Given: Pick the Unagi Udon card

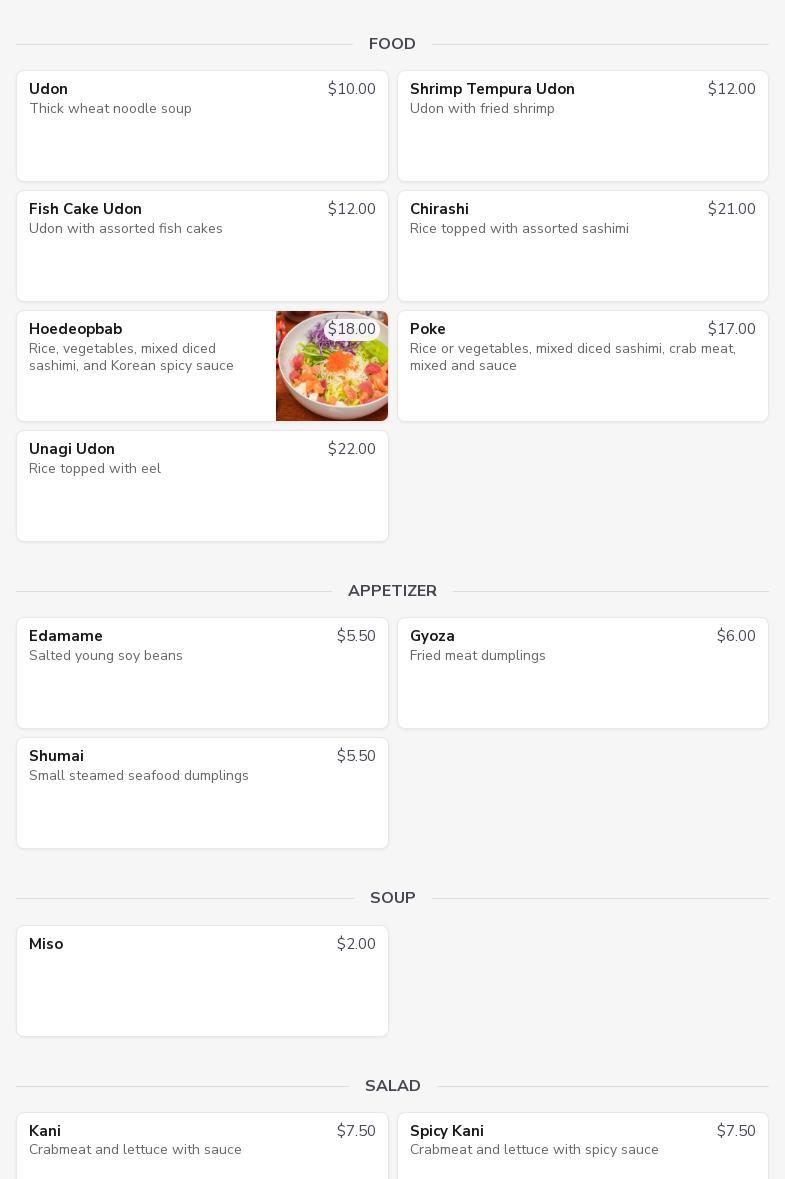Looking at the screenshot, I should click(x=202, y=486).
